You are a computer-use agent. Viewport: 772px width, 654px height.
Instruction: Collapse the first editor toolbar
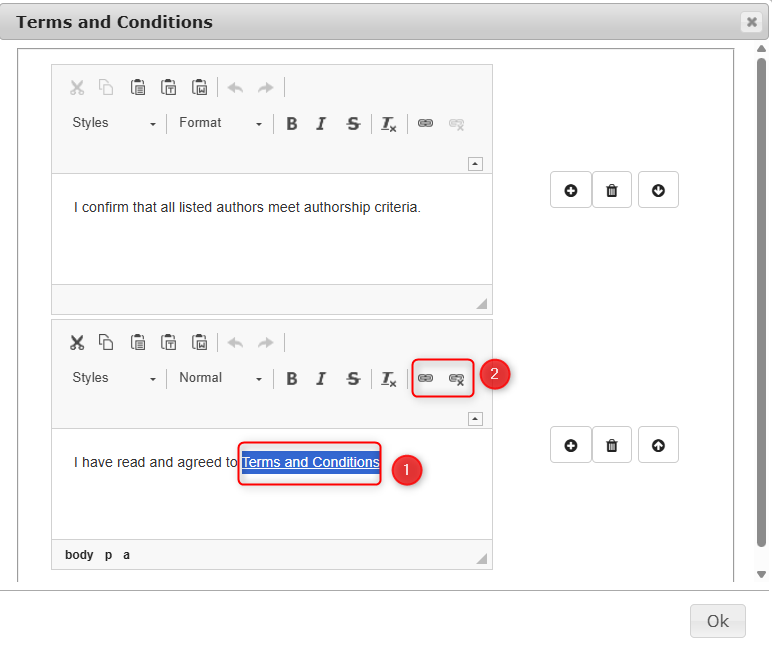tap(476, 163)
